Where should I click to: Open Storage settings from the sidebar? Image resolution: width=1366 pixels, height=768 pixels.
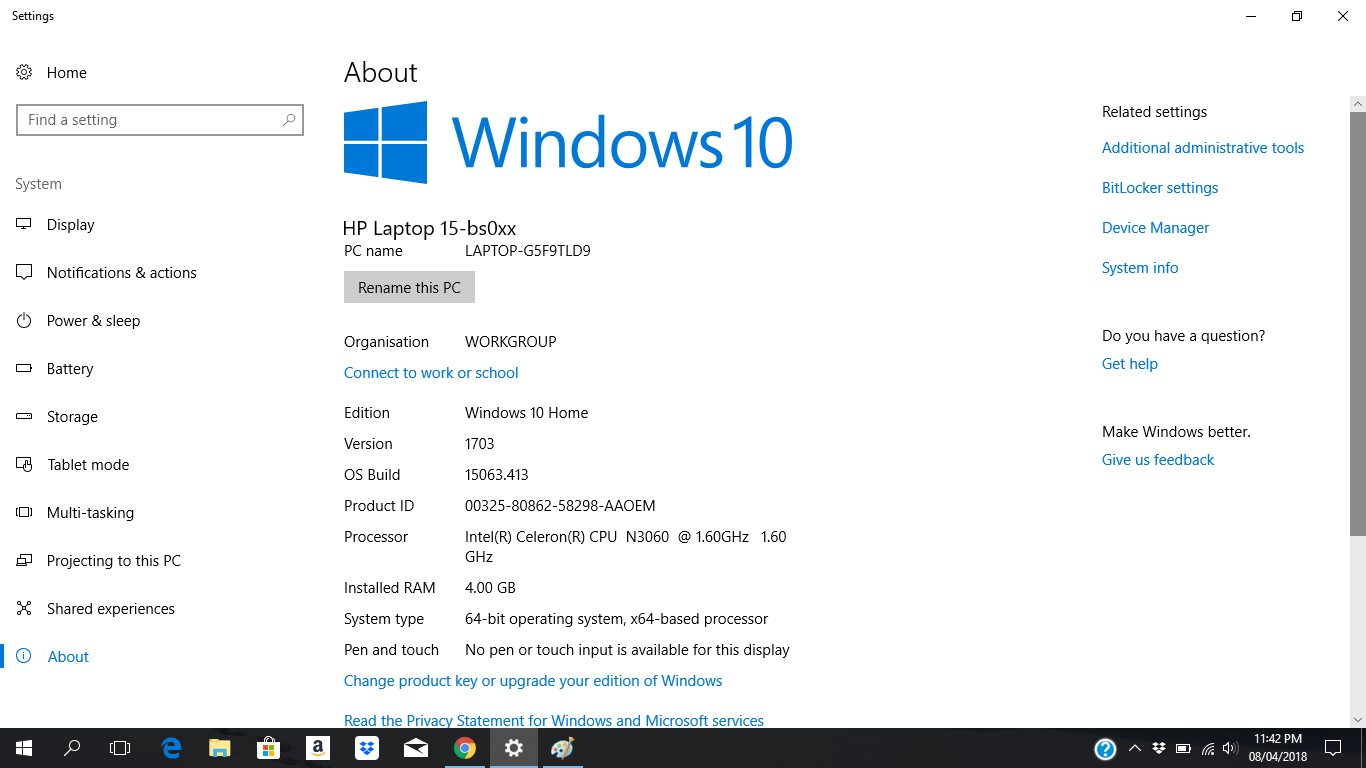[72, 416]
